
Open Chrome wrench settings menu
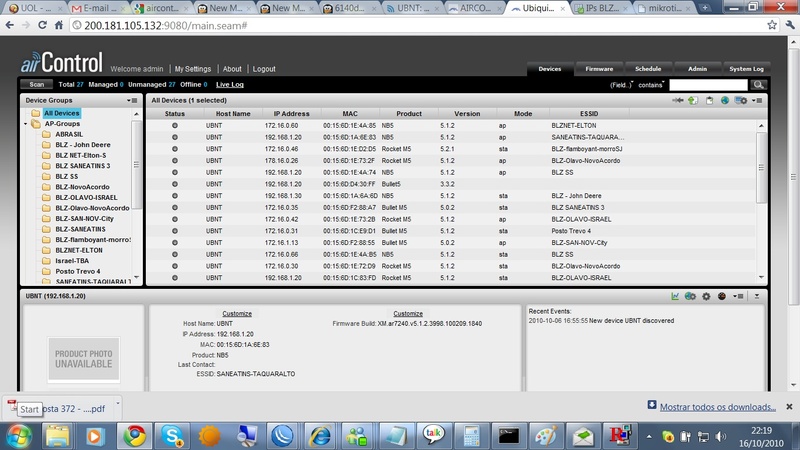coord(790,25)
